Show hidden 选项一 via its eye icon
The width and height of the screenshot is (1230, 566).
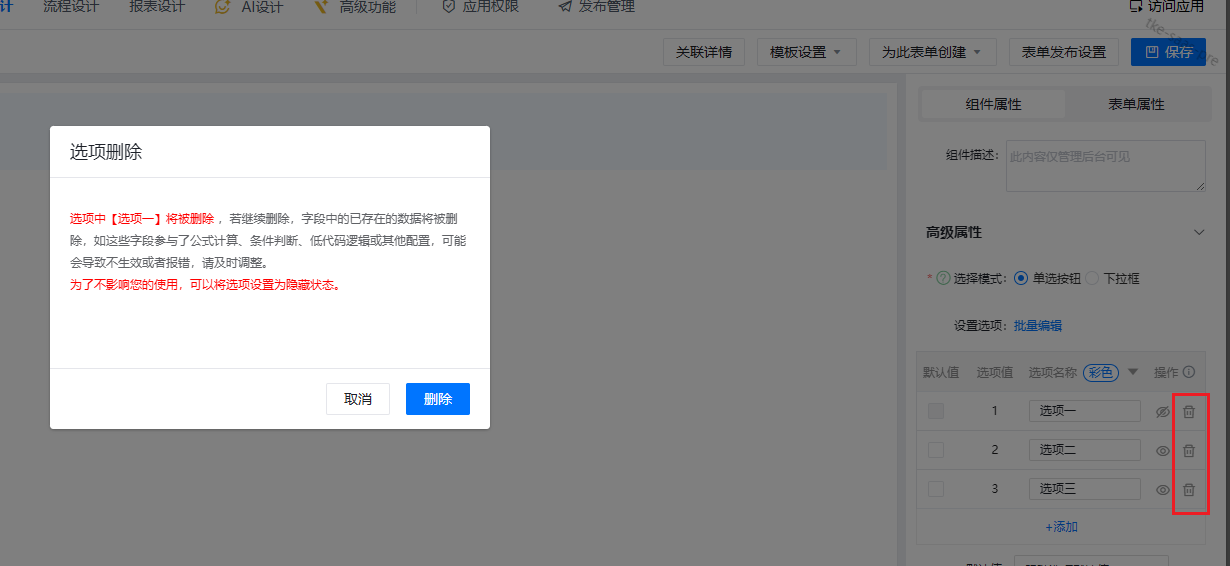pos(1162,412)
